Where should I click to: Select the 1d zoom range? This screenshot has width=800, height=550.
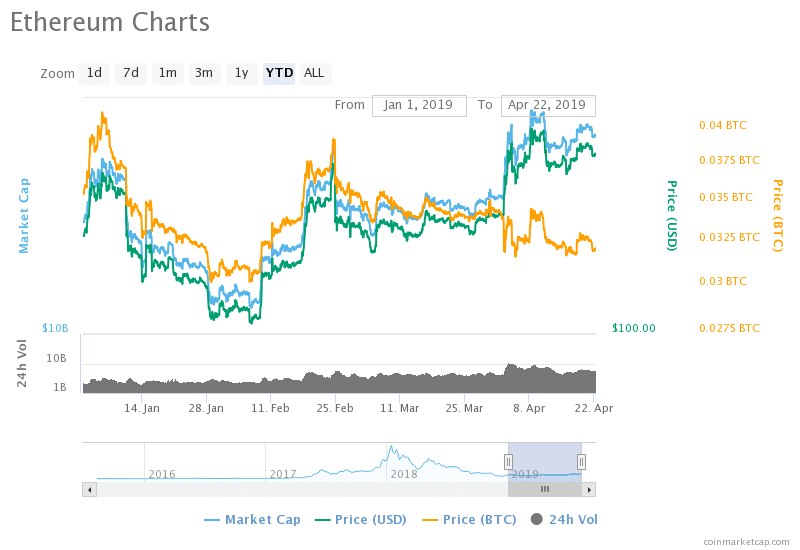[x=94, y=73]
